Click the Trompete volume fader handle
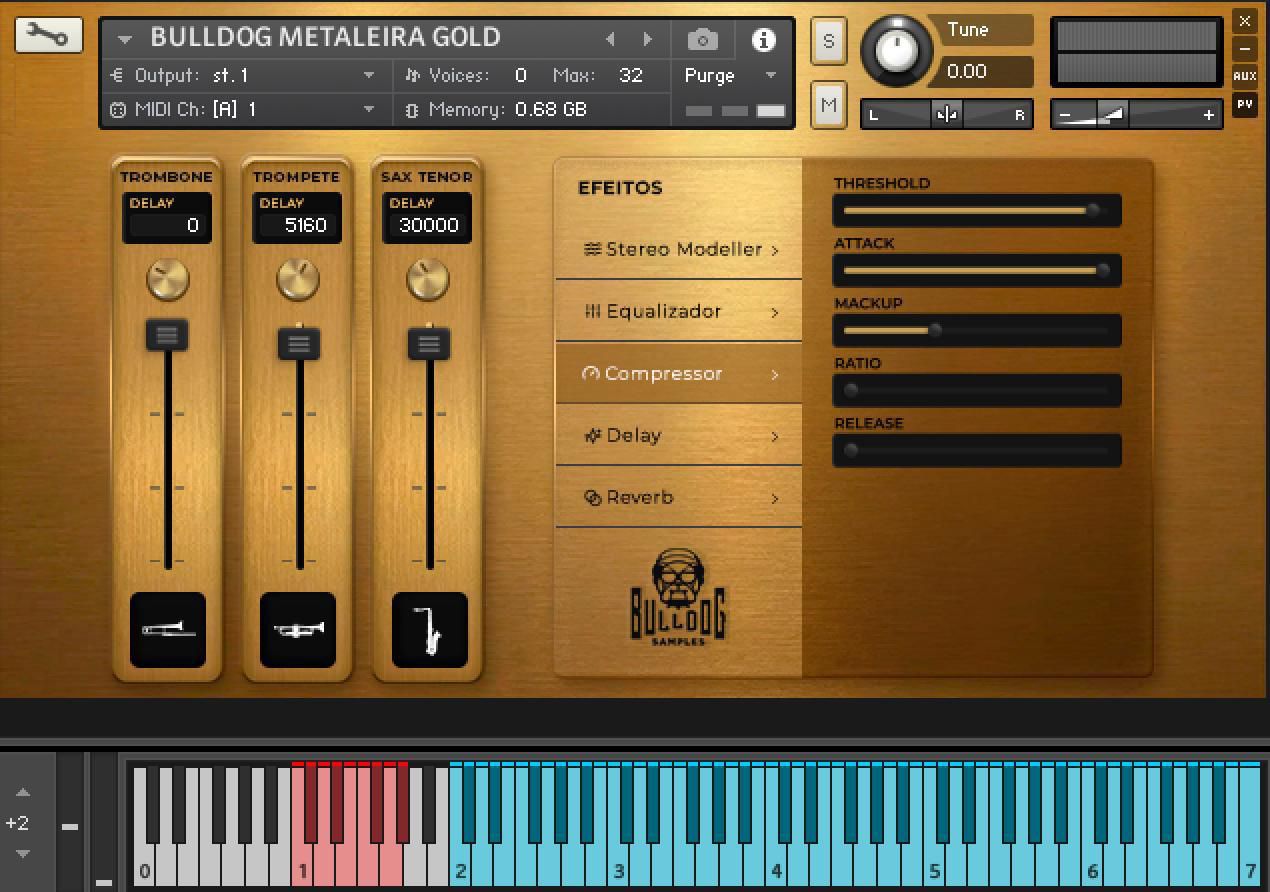Viewport: 1270px width, 892px height. (x=298, y=344)
